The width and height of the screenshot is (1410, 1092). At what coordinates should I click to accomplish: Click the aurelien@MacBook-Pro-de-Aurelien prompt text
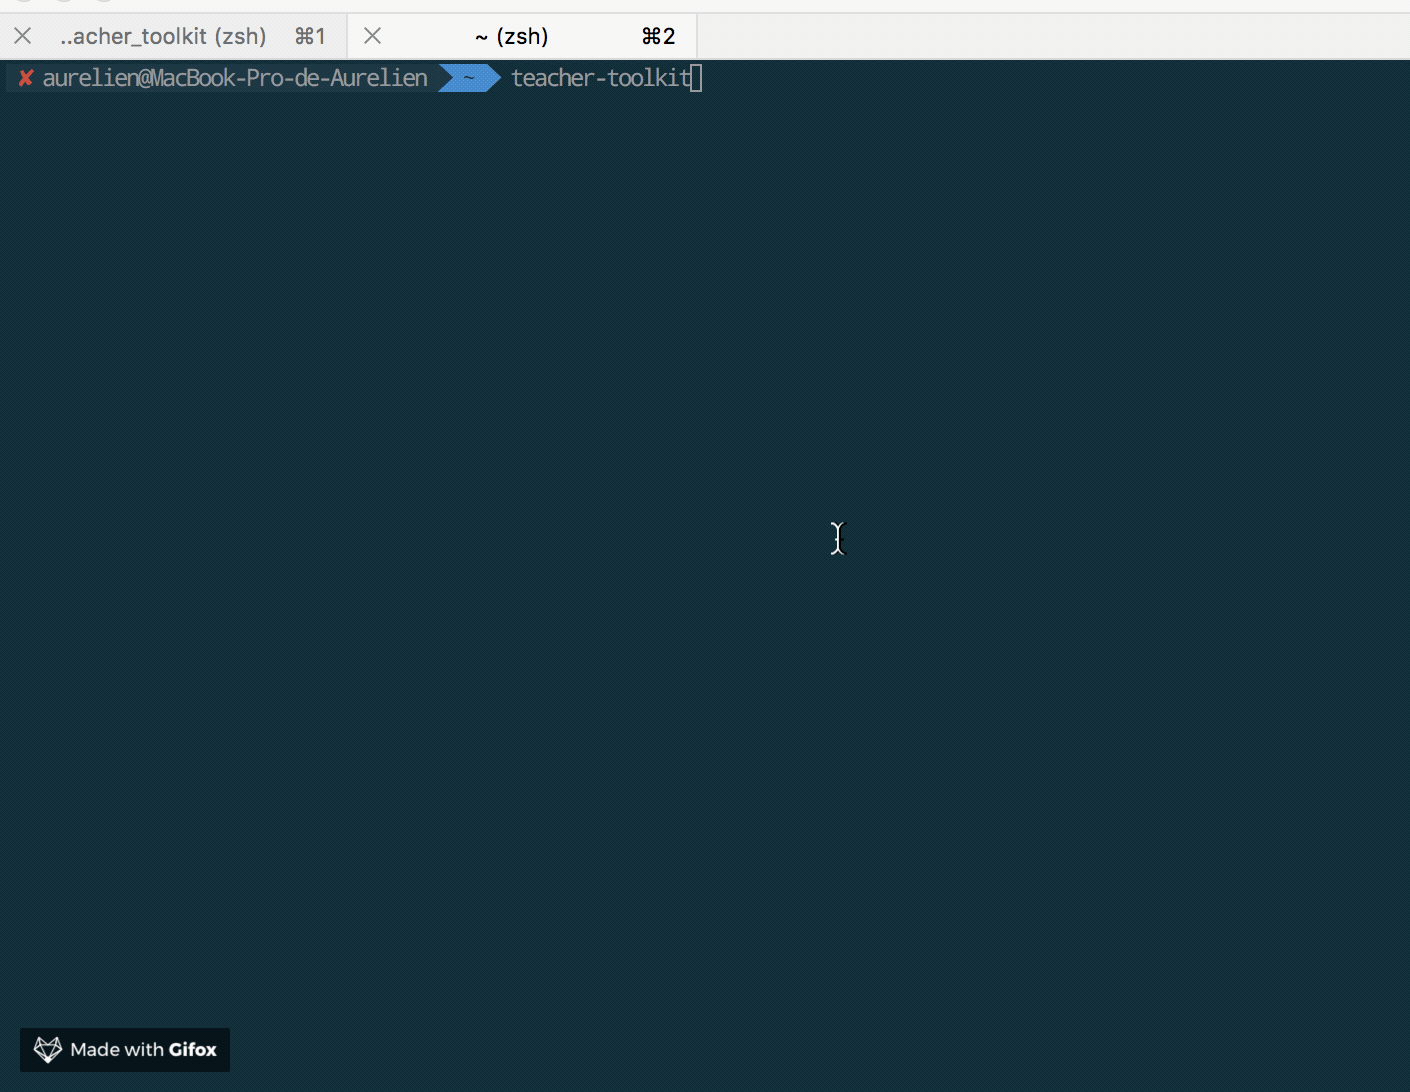pos(235,78)
